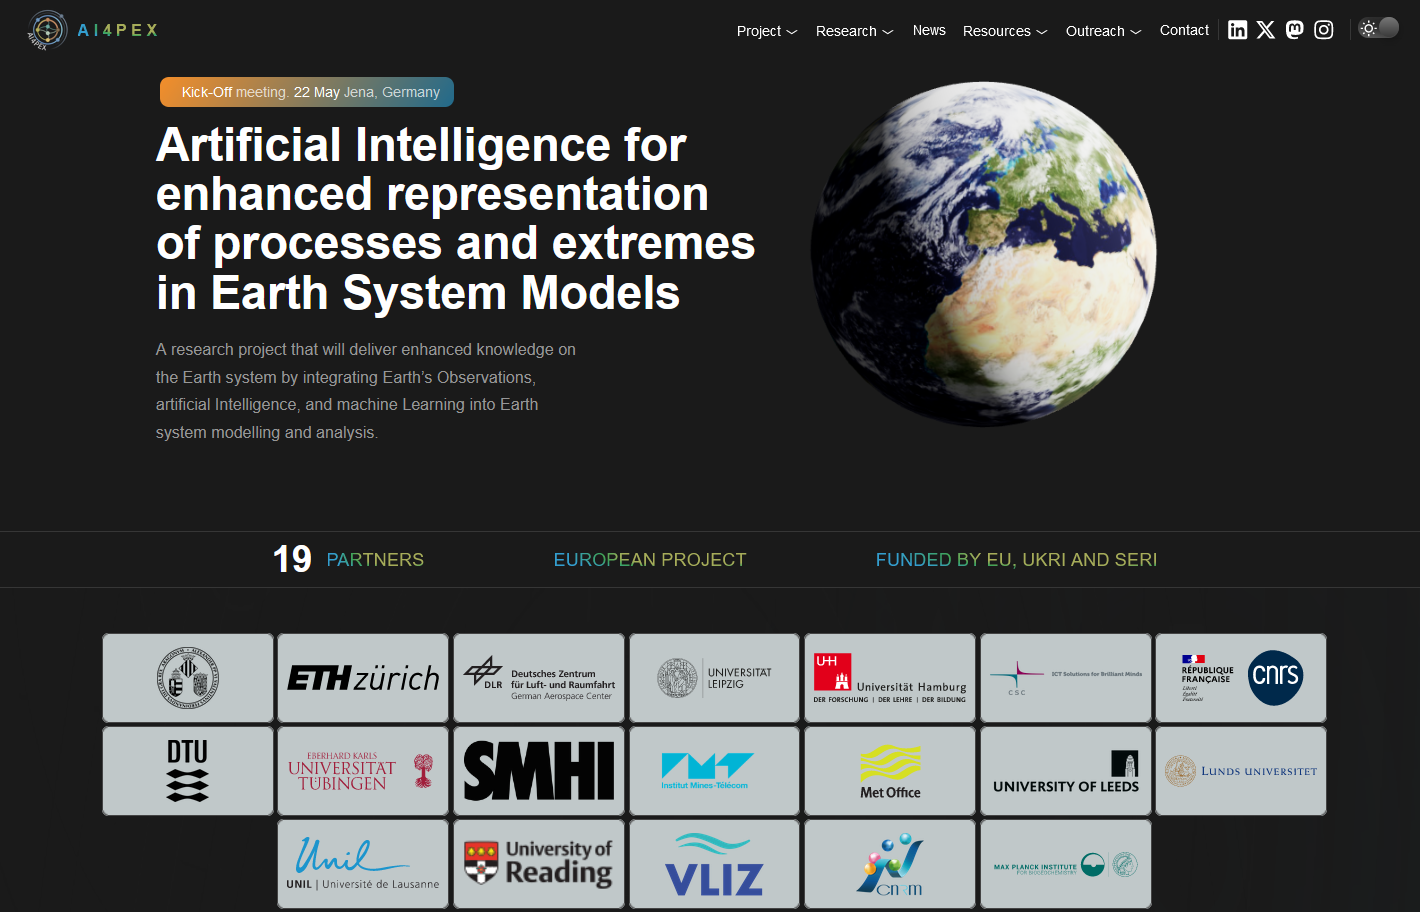The width and height of the screenshot is (1420, 912).
Task: Open the Instagram icon
Action: point(1324,30)
